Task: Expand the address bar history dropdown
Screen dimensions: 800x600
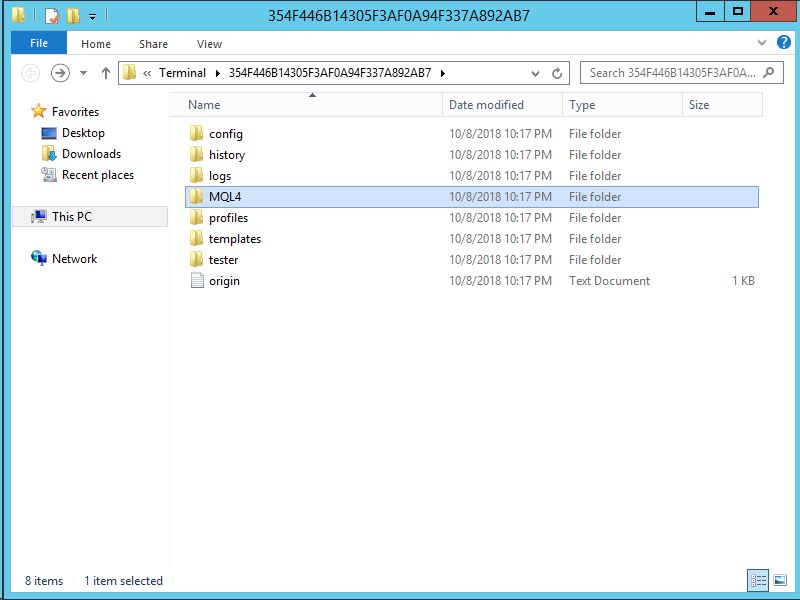Action: click(x=535, y=73)
